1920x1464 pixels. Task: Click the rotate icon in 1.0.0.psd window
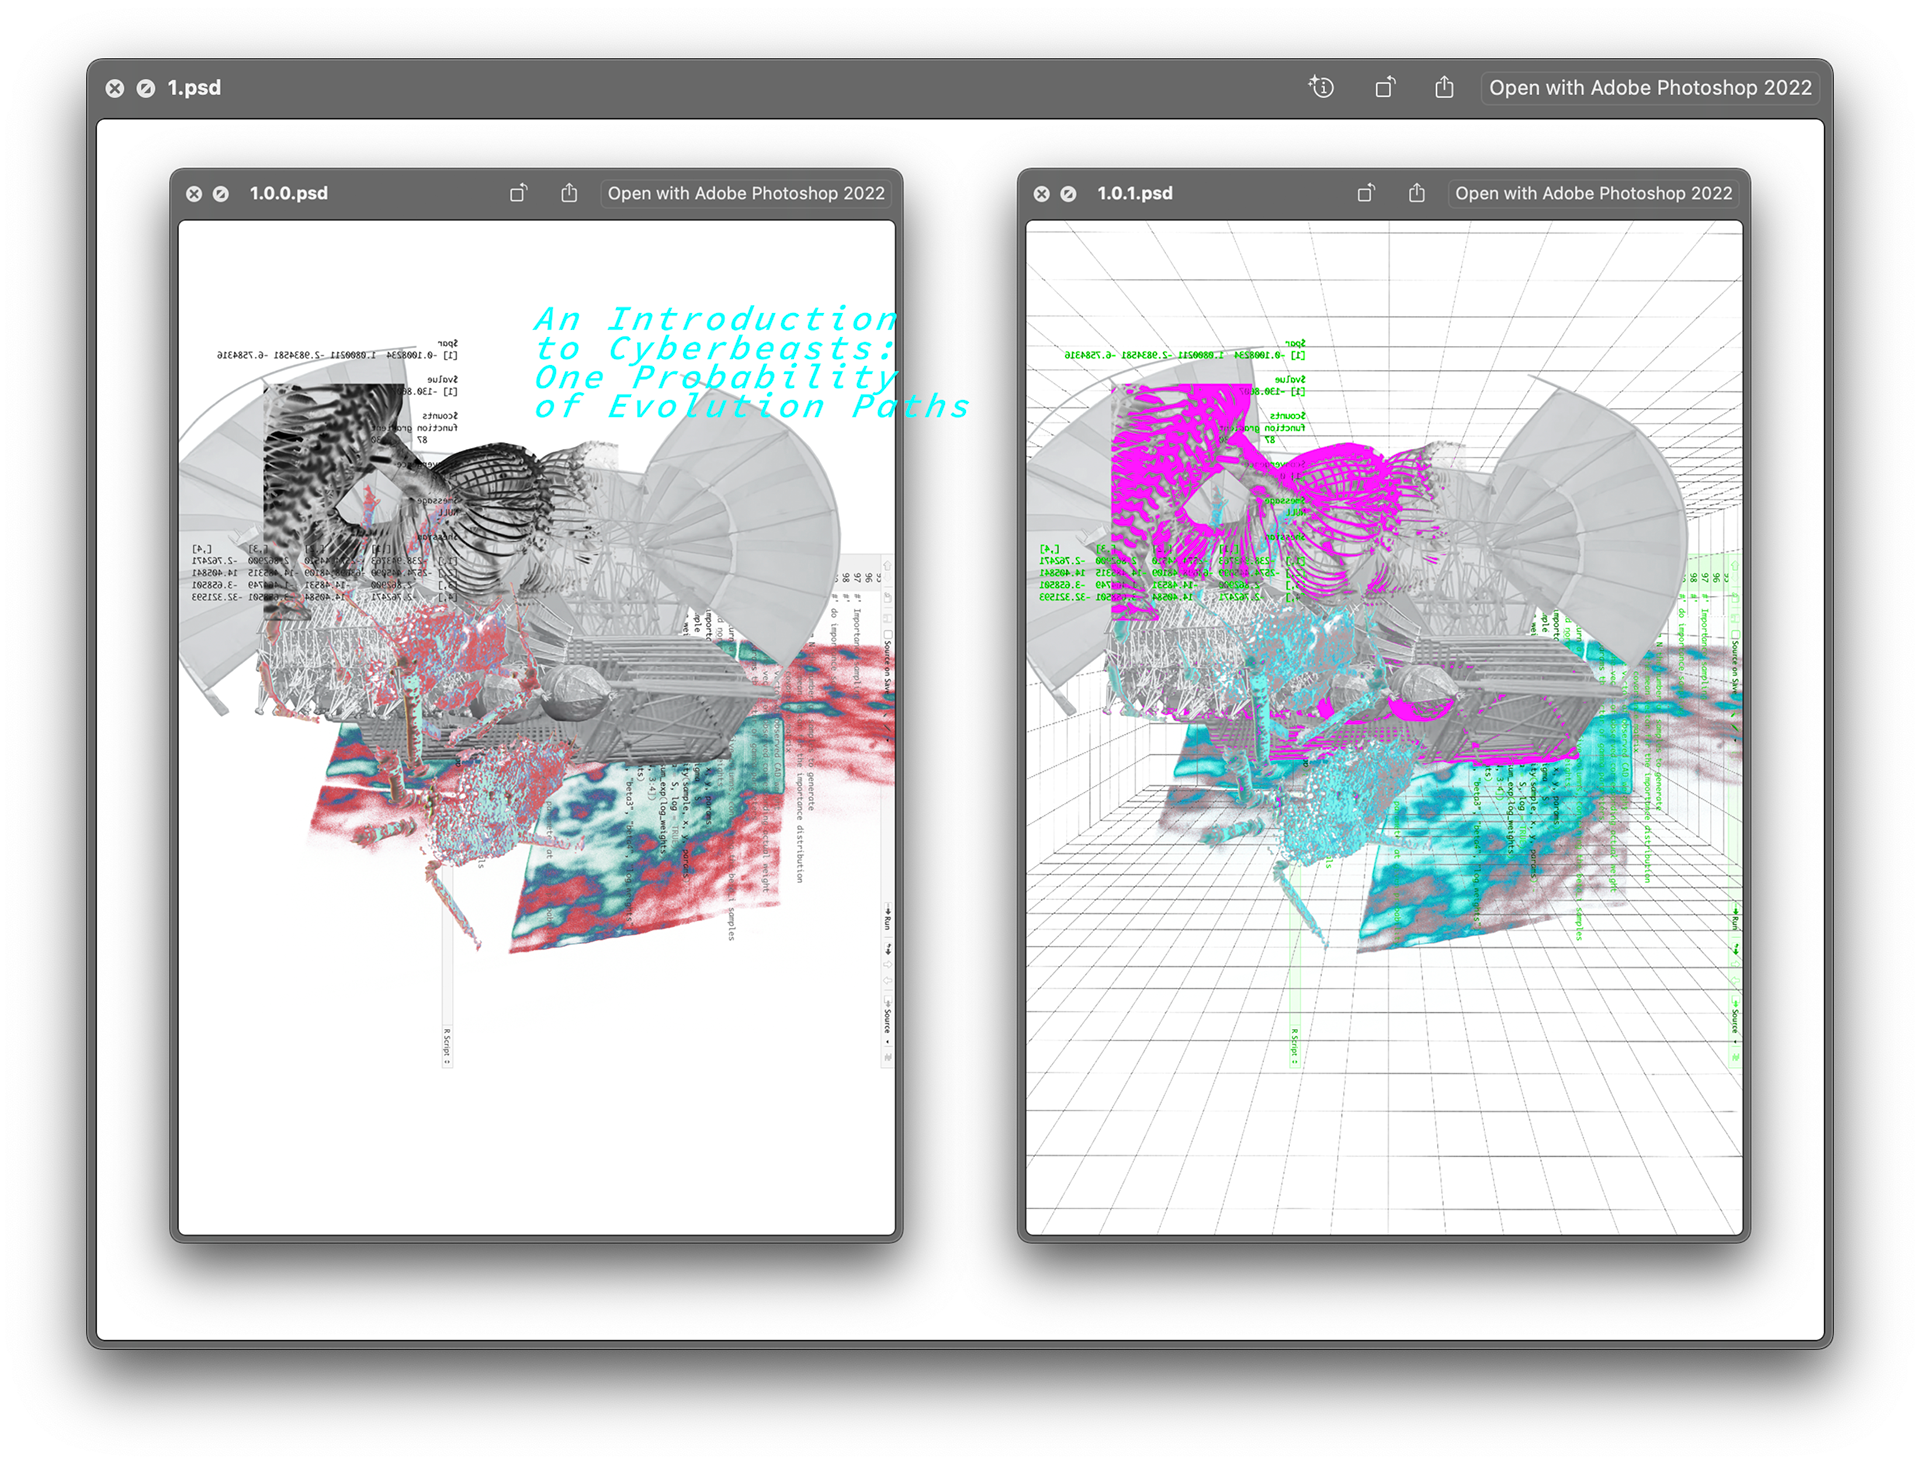click(x=518, y=193)
